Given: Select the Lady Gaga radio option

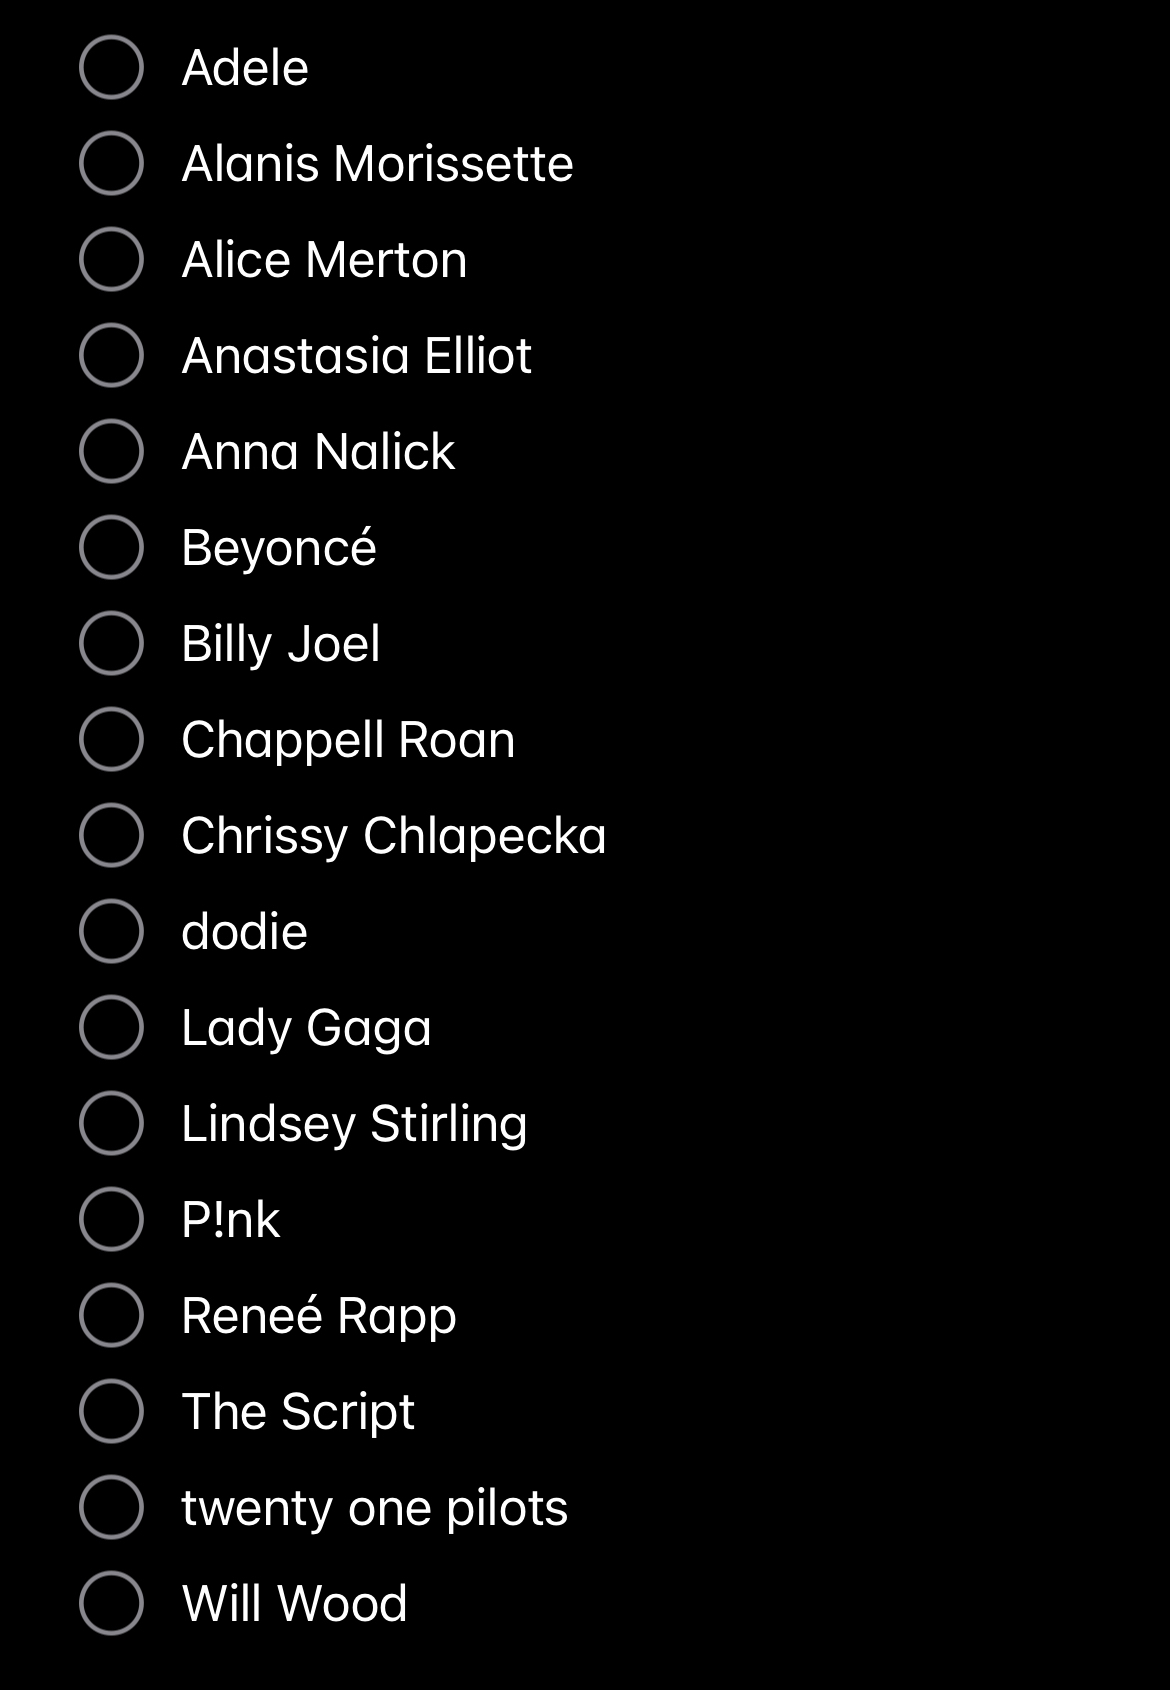Looking at the screenshot, I should coord(111,1028).
